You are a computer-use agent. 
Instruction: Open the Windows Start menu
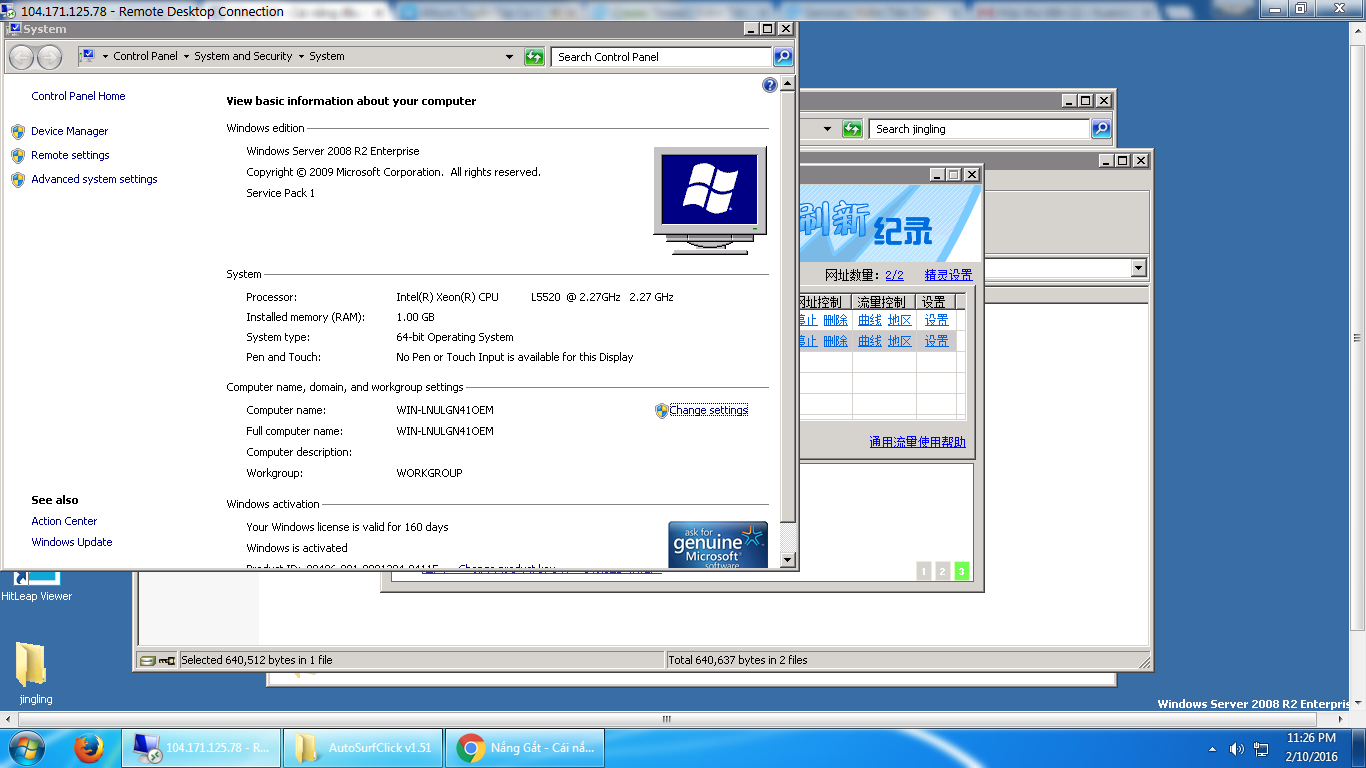click(27, 748)
